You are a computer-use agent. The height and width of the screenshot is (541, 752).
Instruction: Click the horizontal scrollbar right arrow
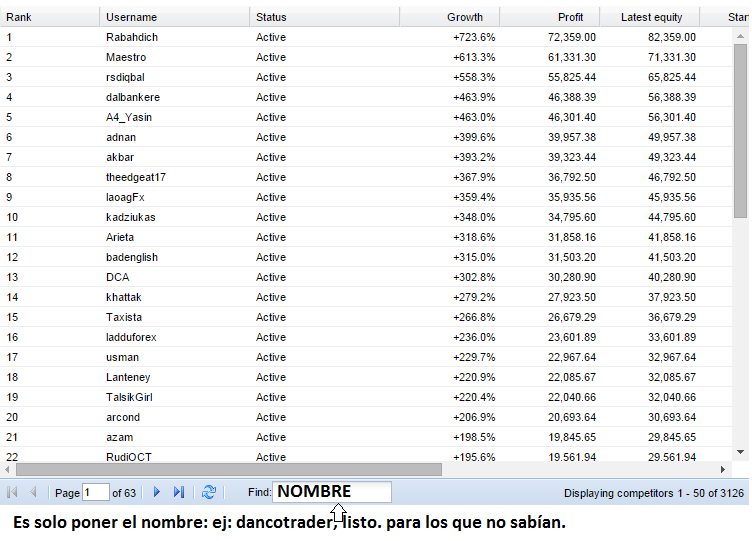[724, 469]
